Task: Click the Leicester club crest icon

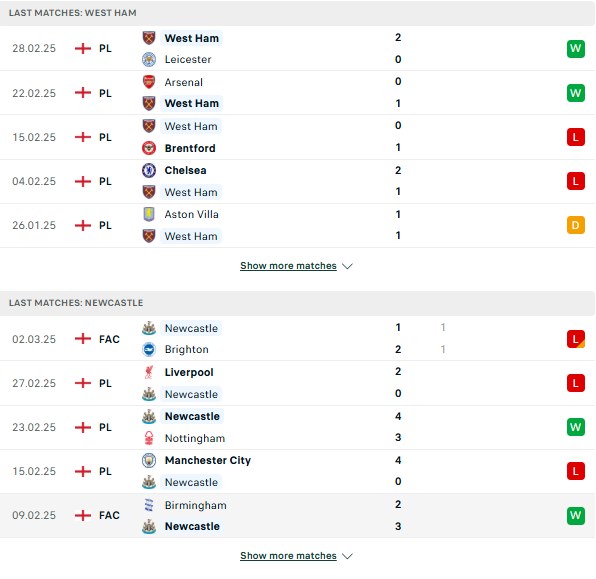Action: coord(149,60)
